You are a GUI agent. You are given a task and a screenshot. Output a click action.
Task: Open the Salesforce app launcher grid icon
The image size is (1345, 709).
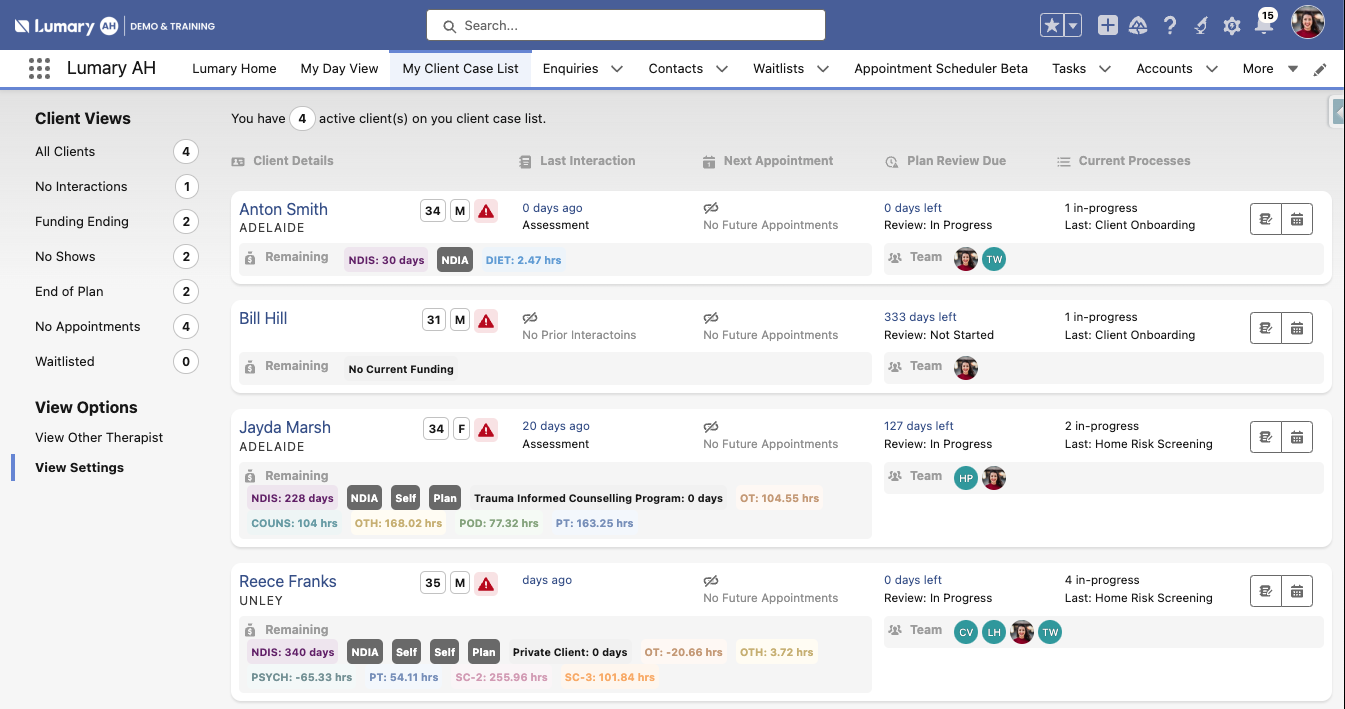[39, 68]
